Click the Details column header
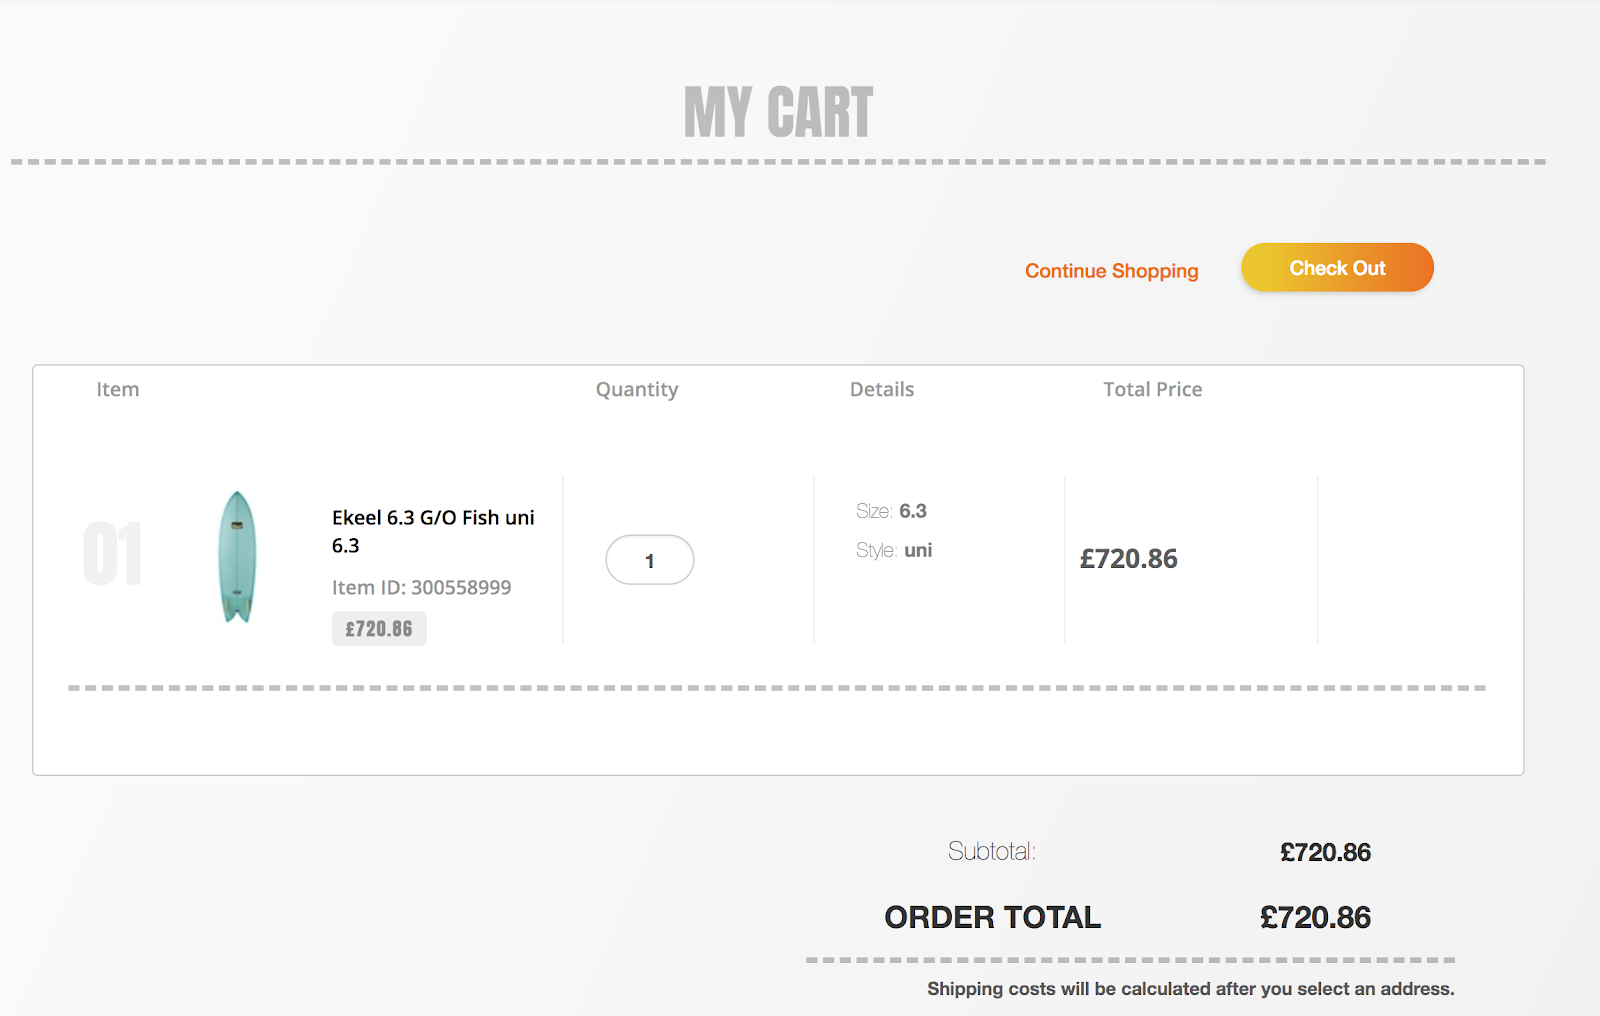This screenshot has height=1016, width=1600. pos(882,390)
